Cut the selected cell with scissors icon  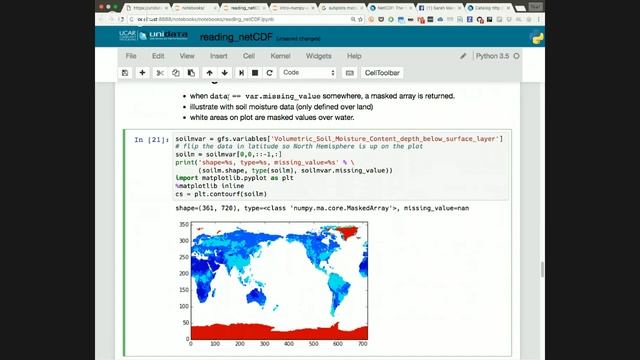click(x=160, y=73)
